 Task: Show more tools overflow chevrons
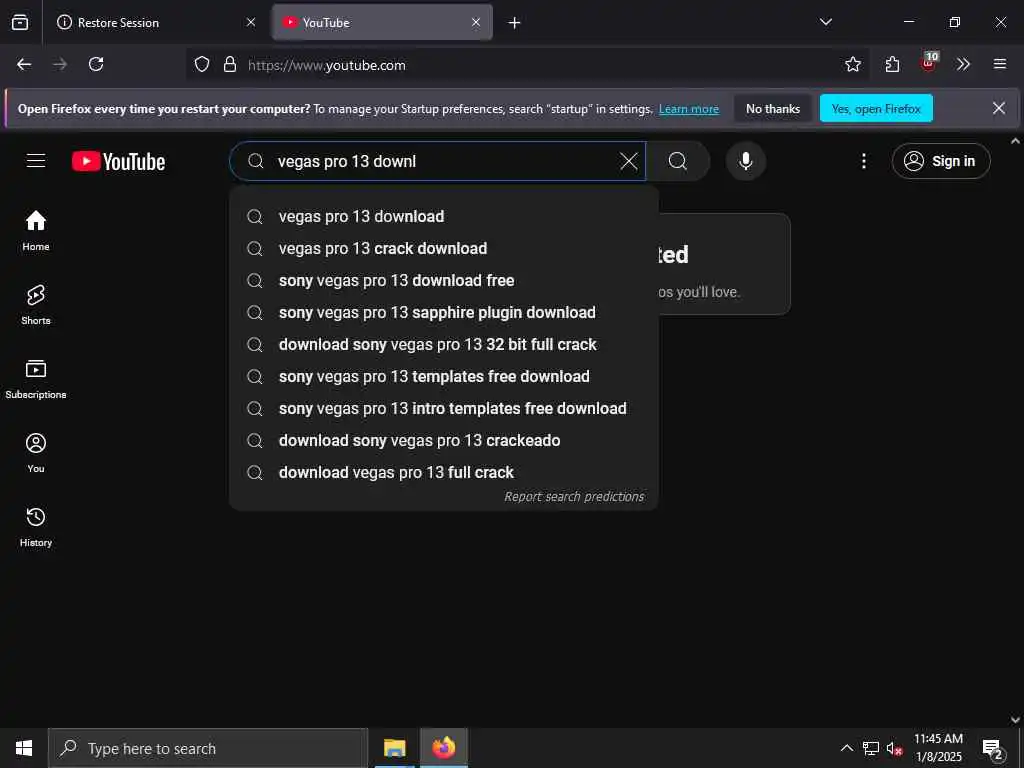click(x=963, y=64)
